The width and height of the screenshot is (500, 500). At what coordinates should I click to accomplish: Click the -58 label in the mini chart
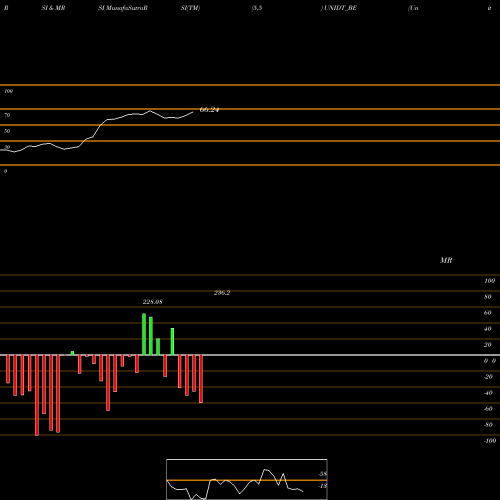coord(323,474)
